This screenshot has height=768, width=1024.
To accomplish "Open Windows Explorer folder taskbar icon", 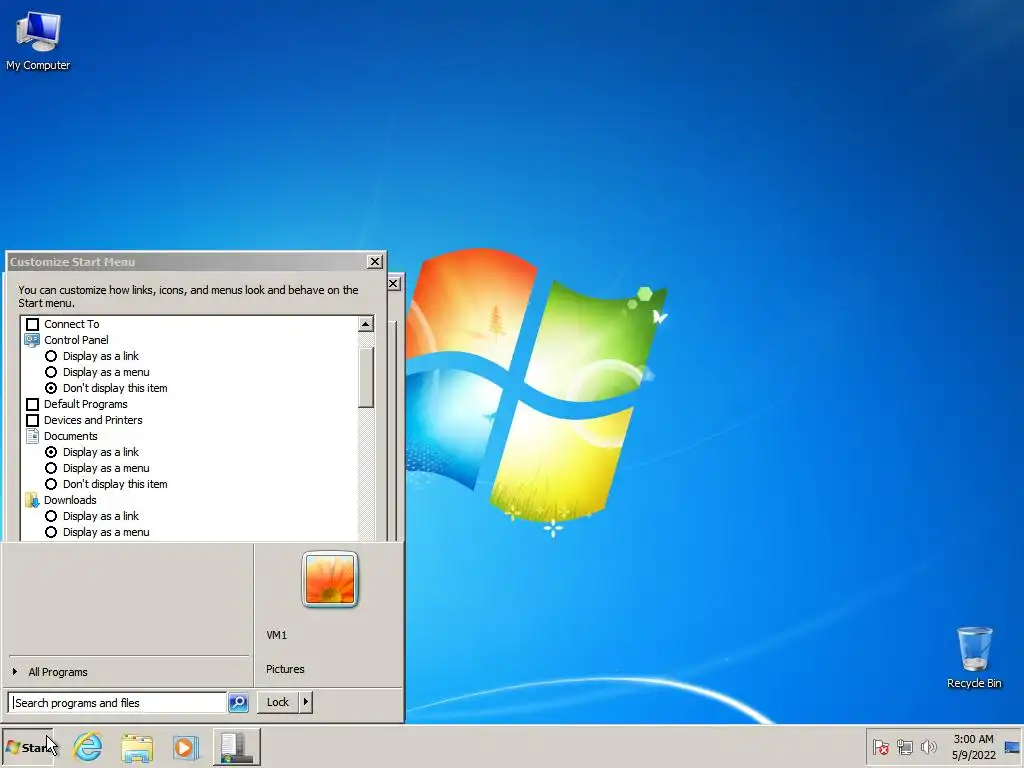I will pos(136,747).
